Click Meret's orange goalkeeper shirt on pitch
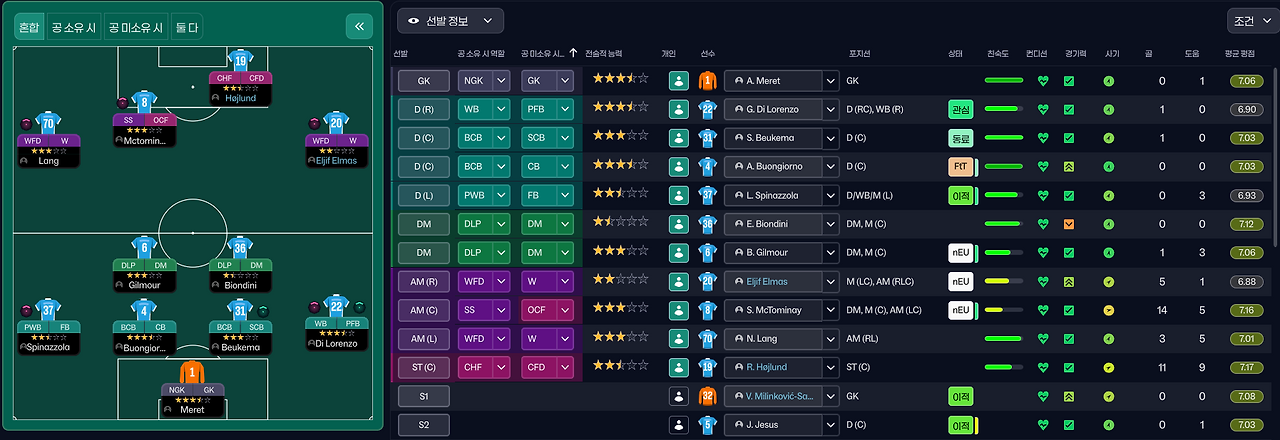1280x440 pixels. coord(192,372)
